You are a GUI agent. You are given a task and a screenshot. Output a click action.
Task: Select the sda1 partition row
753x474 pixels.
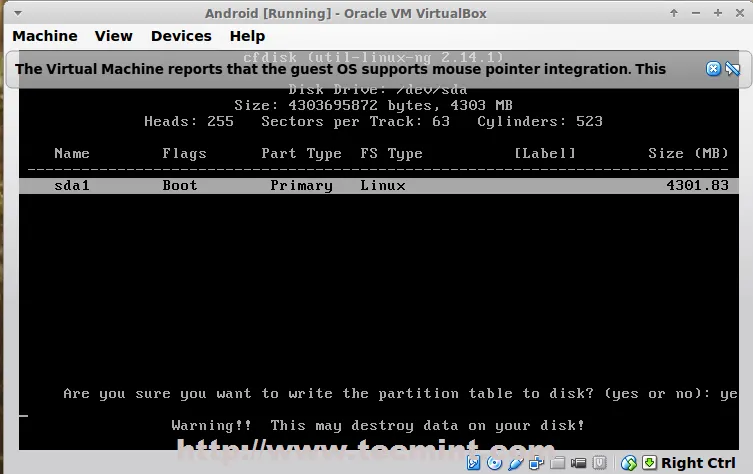[379, 186]
